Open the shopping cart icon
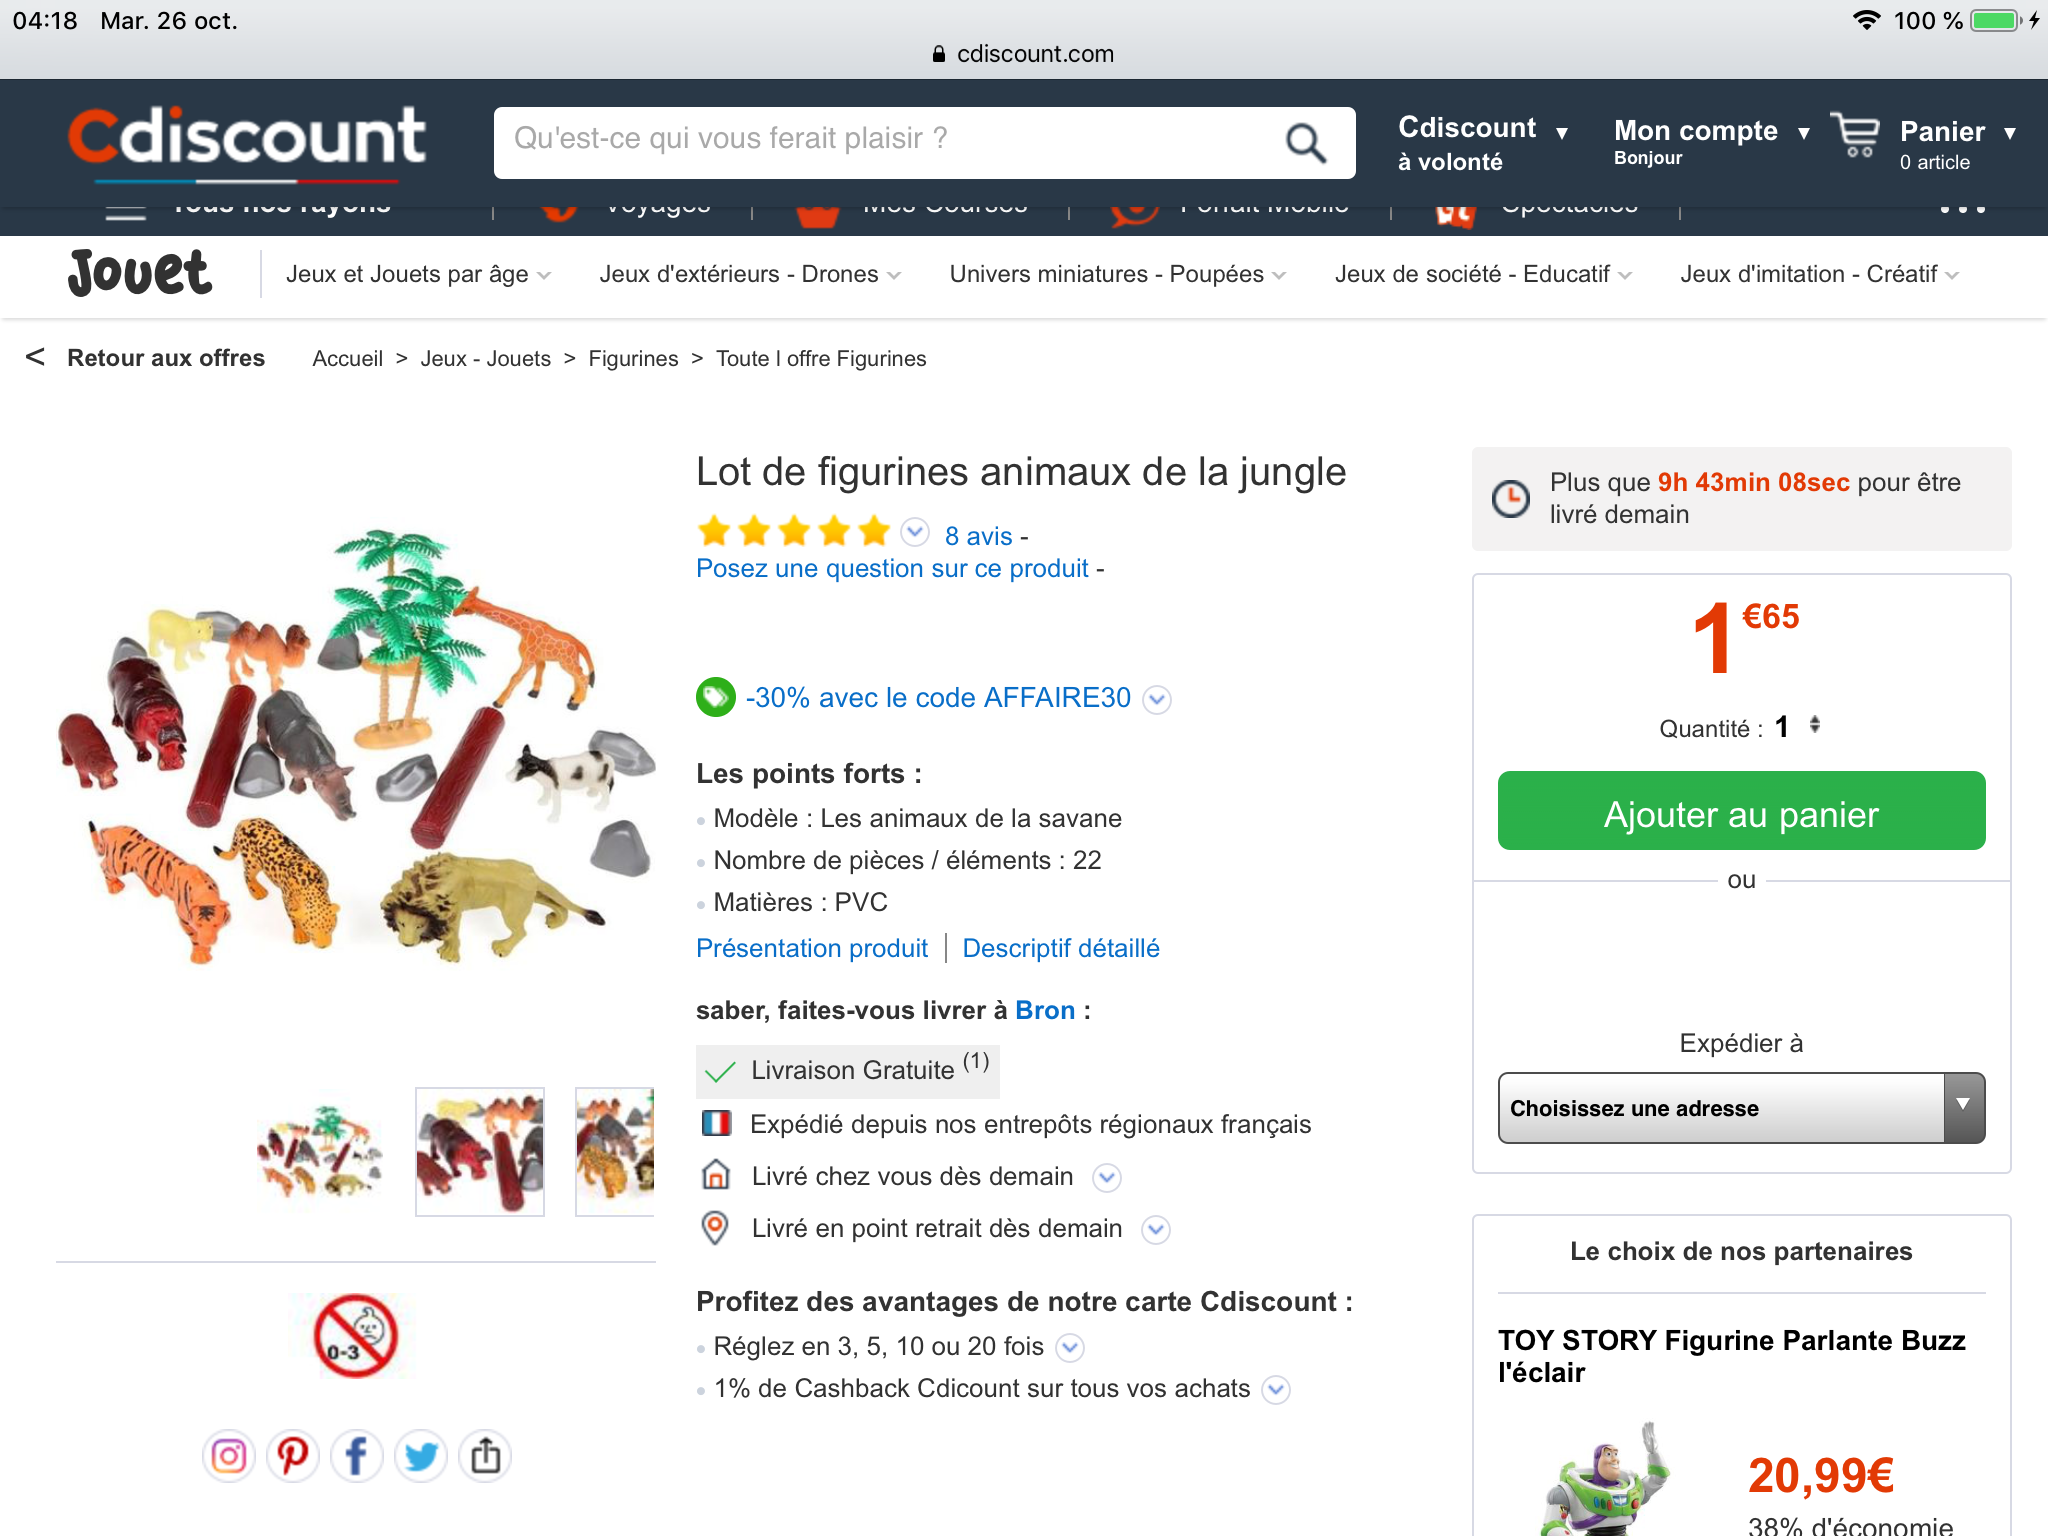Image resolution: width=2048 pixels, height=1536 pixels. 1856,137
